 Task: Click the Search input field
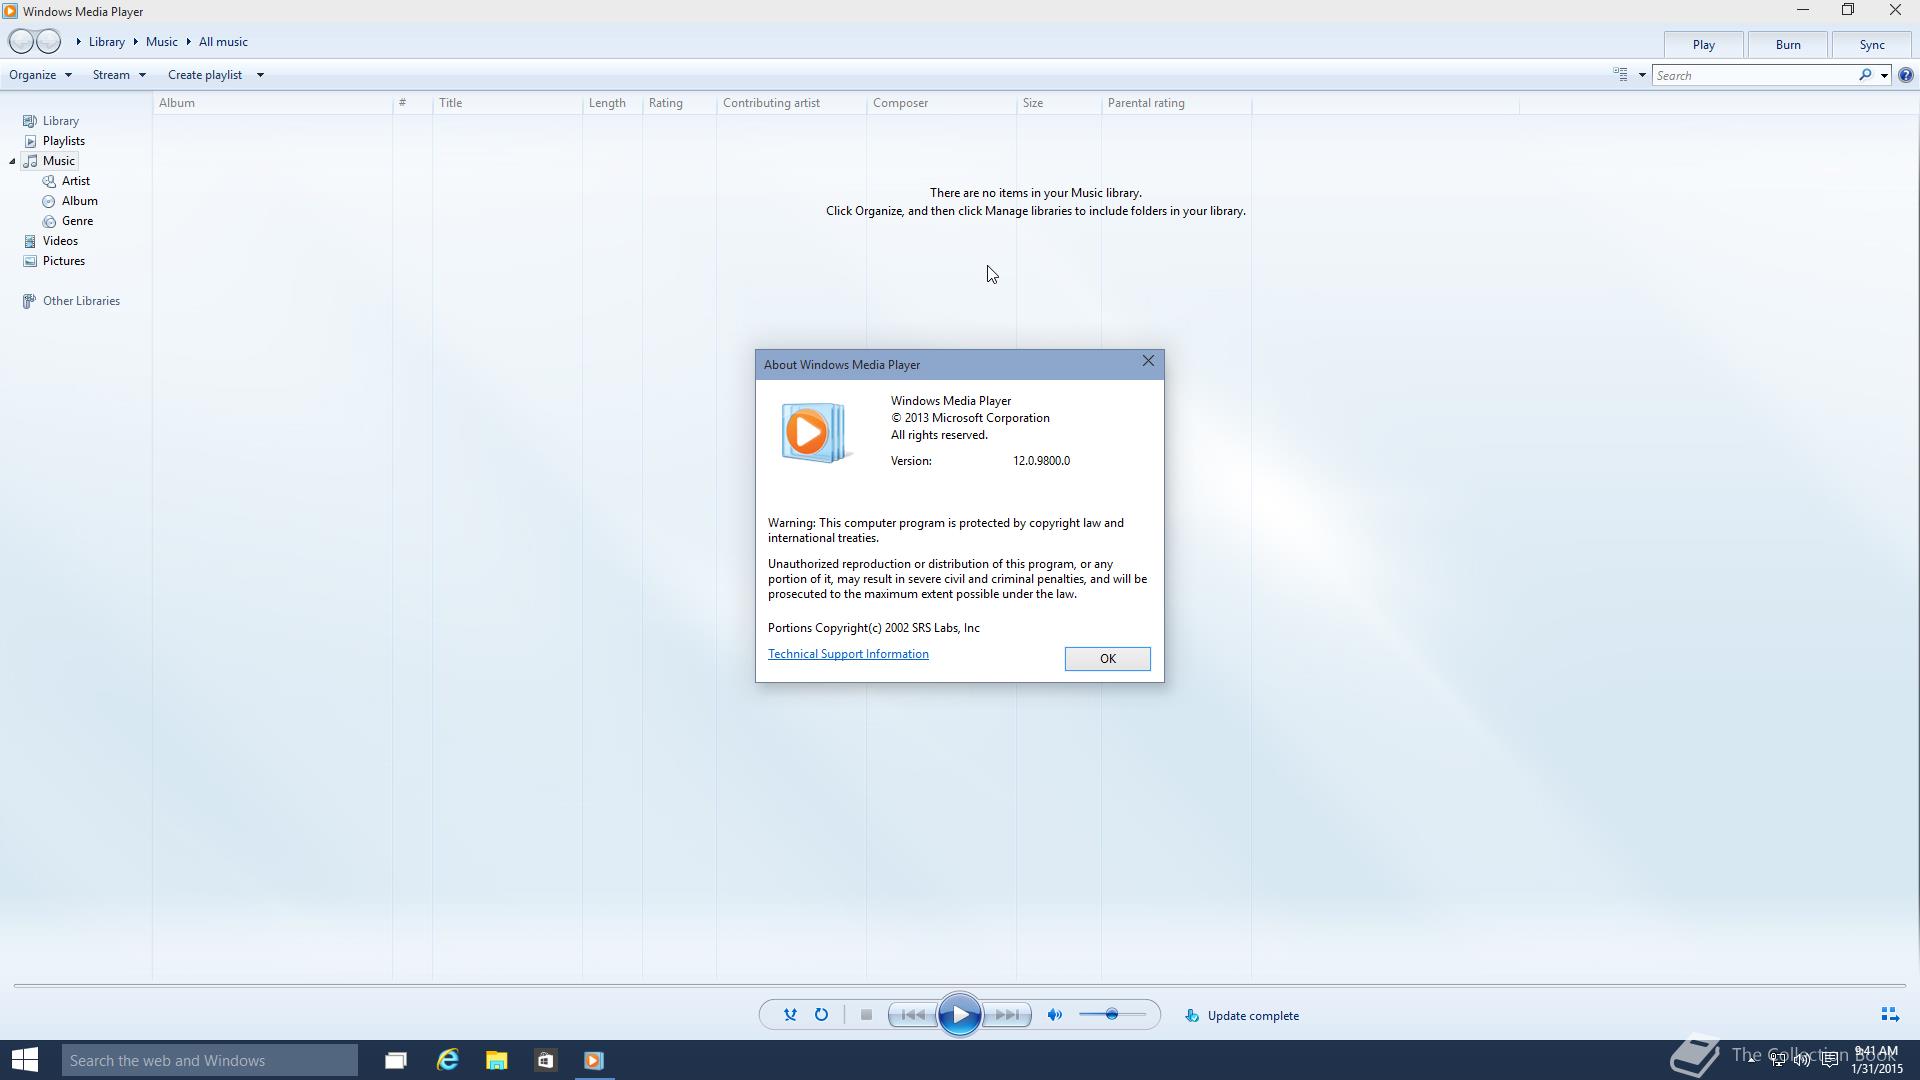pyautogui.click(x=1754, y=75)
